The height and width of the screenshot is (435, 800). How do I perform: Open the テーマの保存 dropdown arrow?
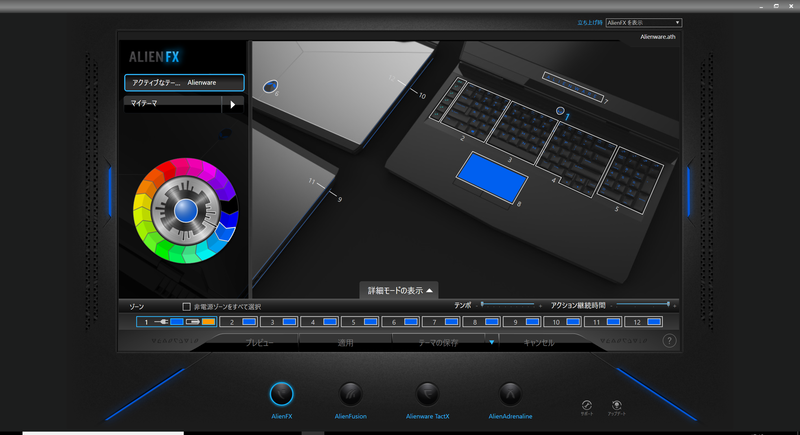coord(491,342)
